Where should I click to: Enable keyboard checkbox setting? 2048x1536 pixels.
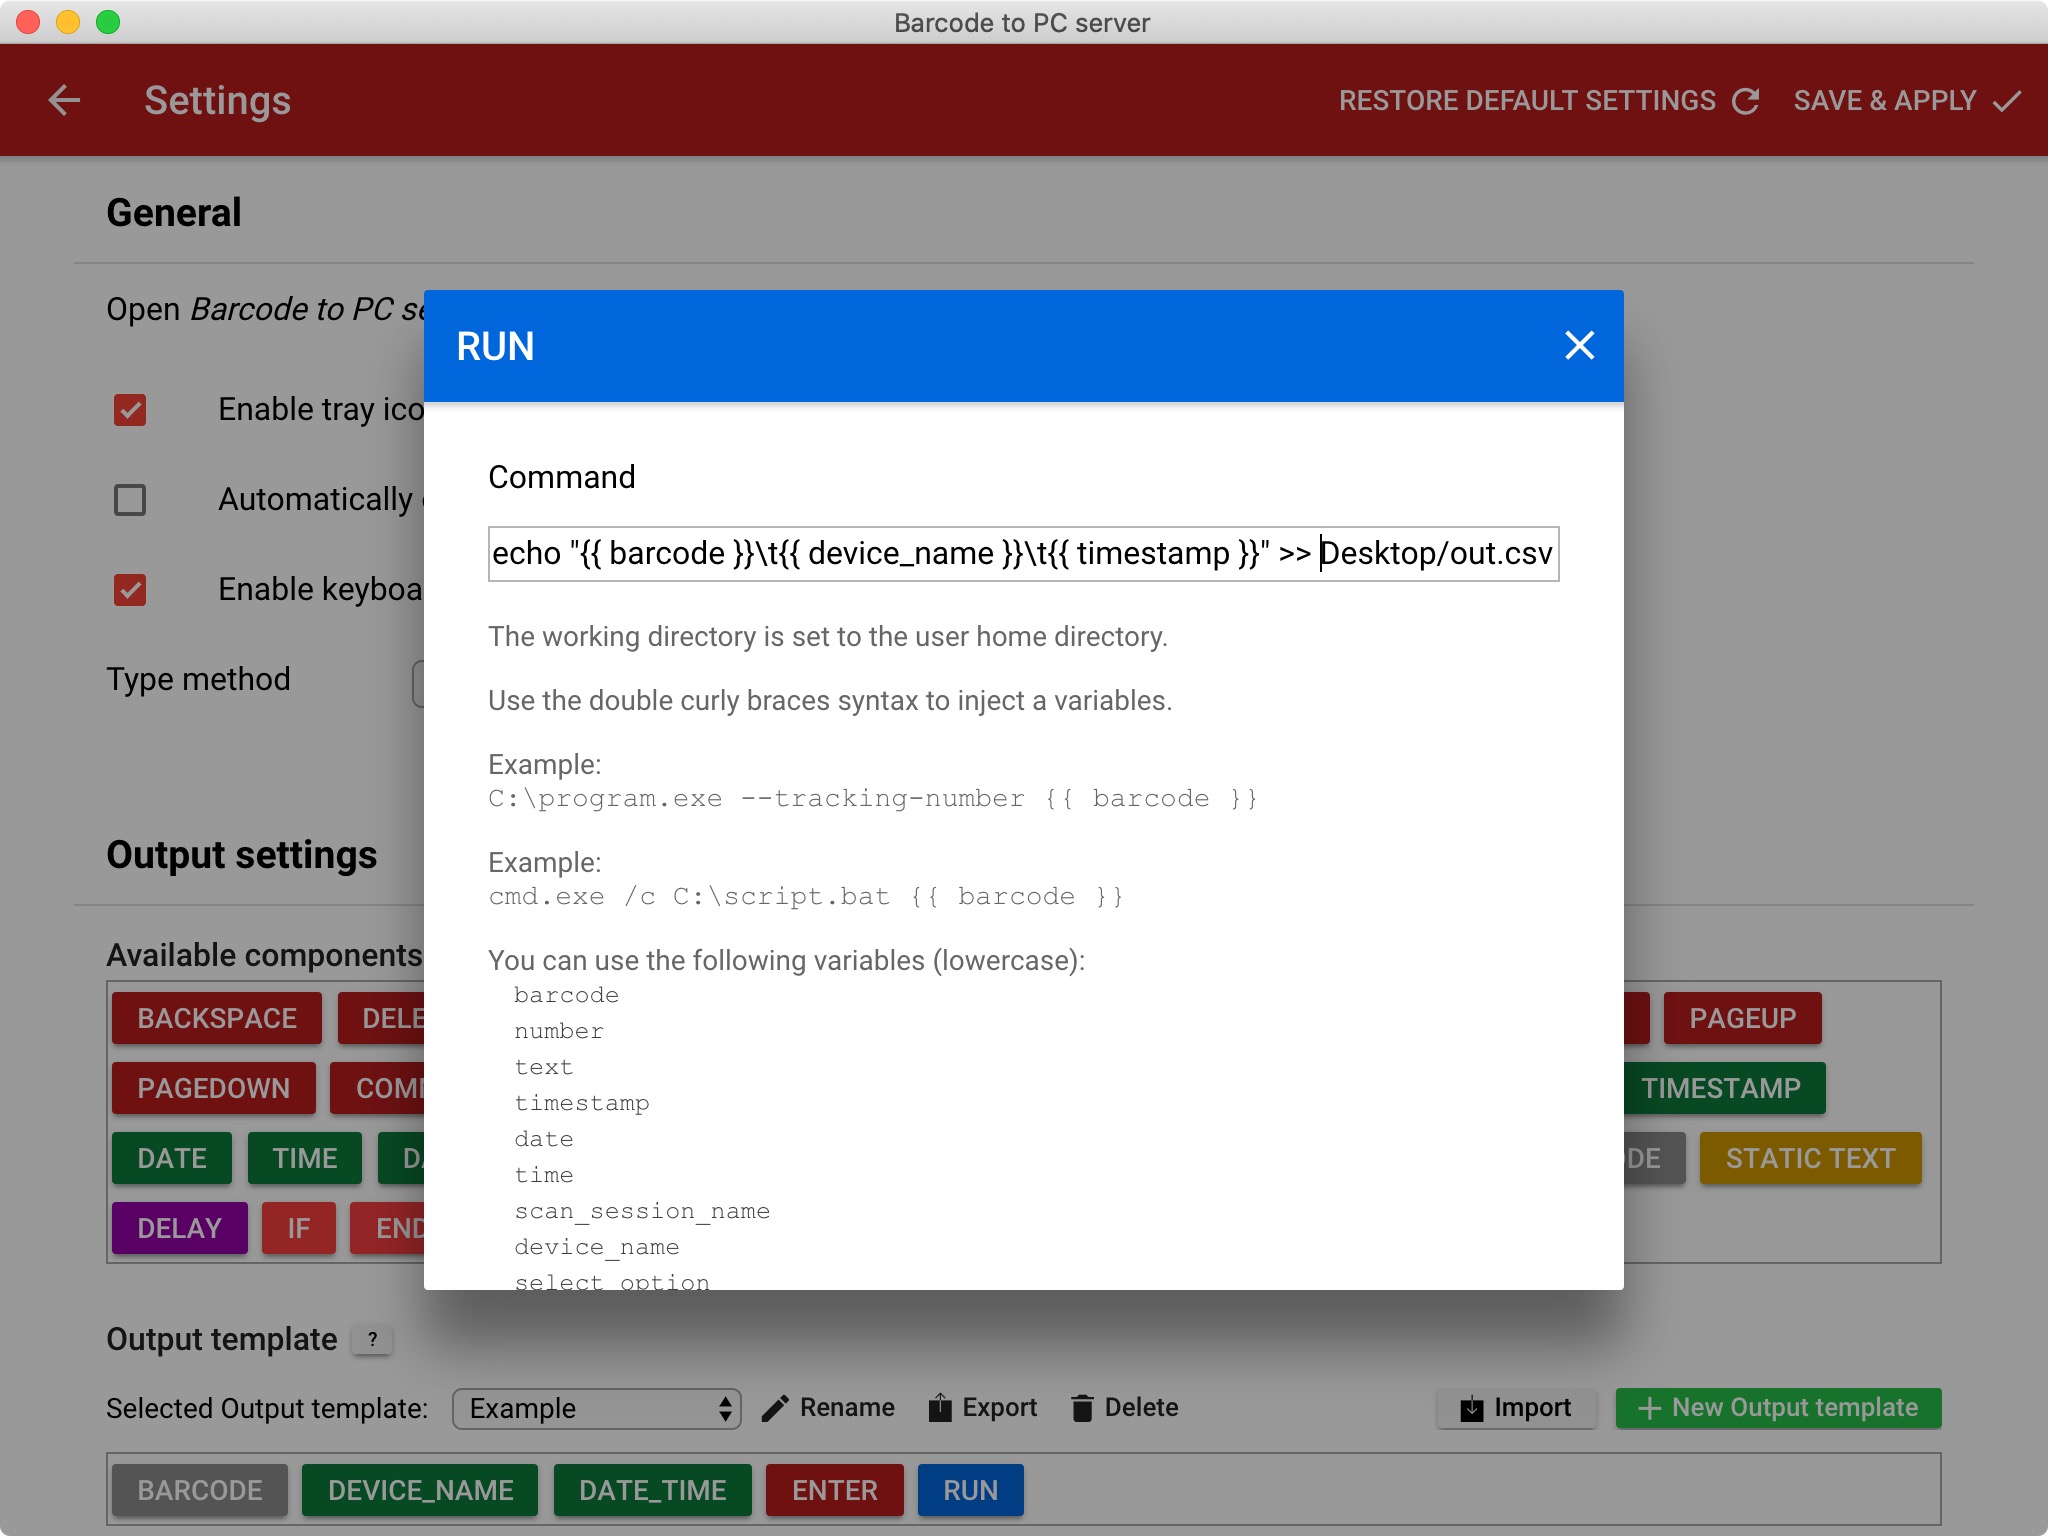click(129, 589)
